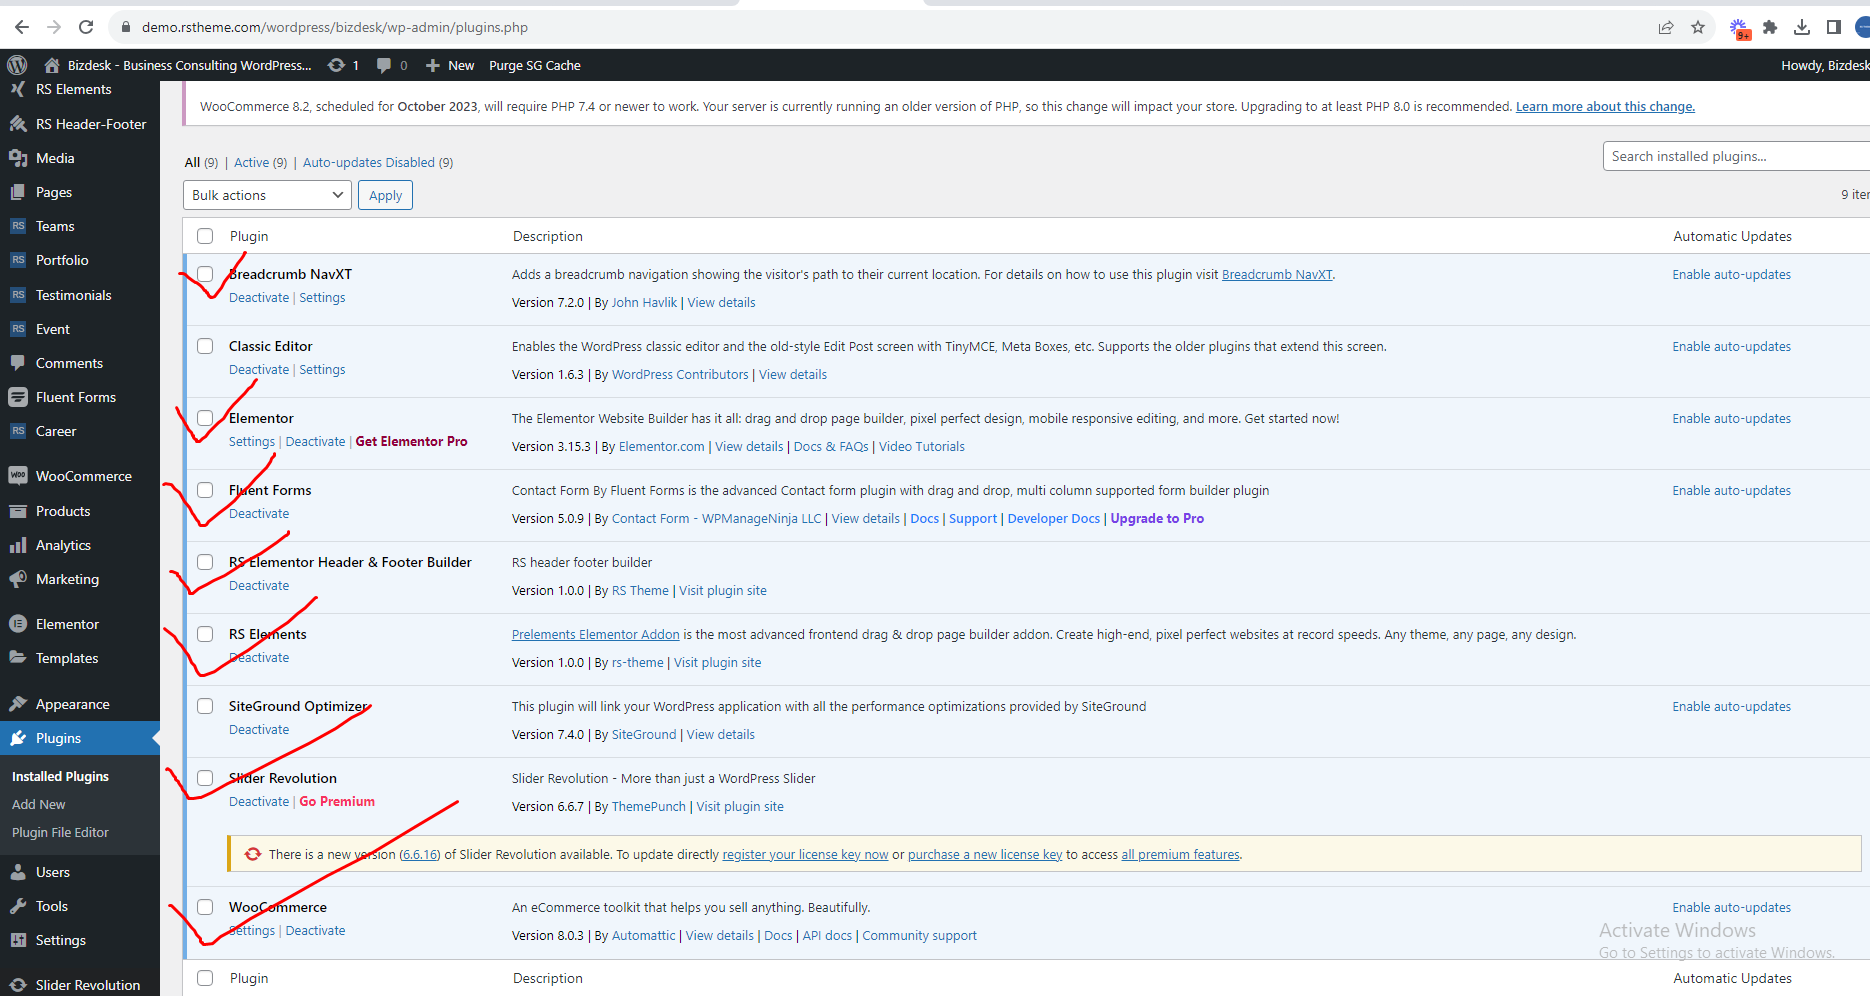The width and height of the screenshot is (1870, 996).
Task: Enable auto-updates for SiteGround Optimizer
Action: pyautogui.click(x=1731, y=706)
